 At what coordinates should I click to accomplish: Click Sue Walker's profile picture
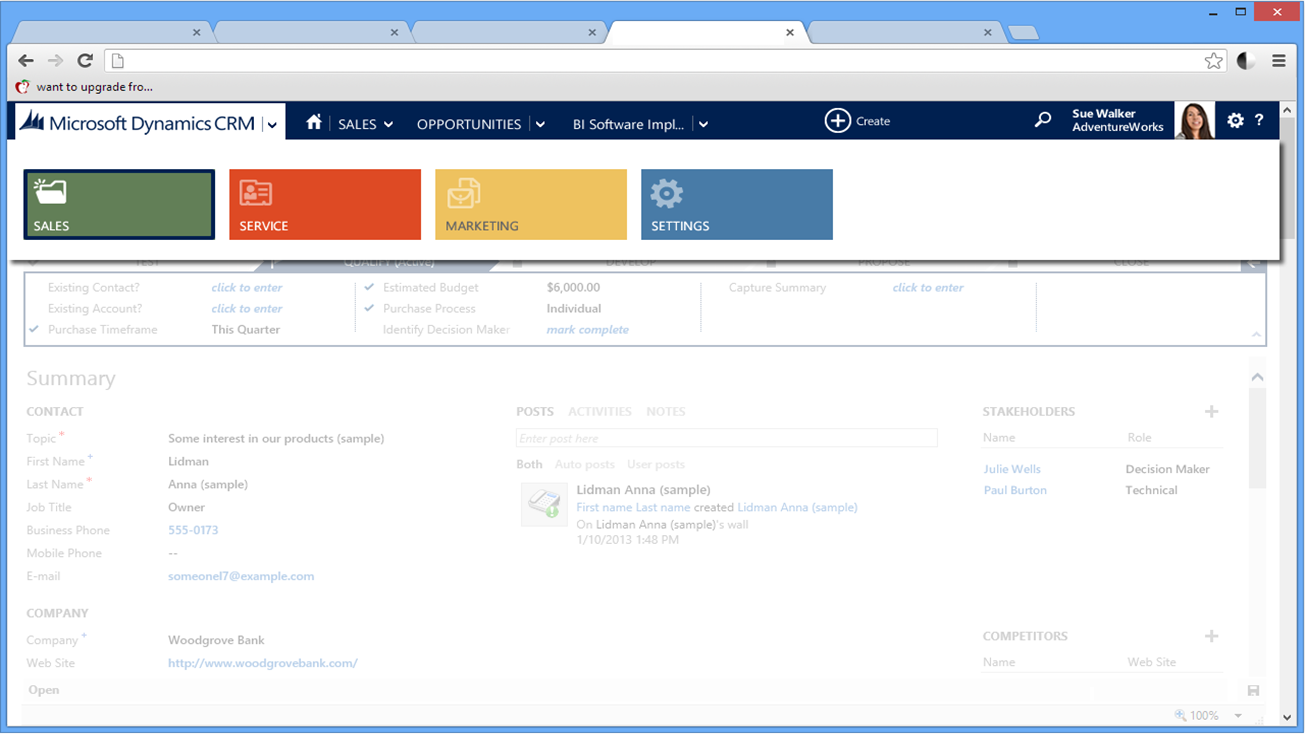click(x=1194, y=121)
